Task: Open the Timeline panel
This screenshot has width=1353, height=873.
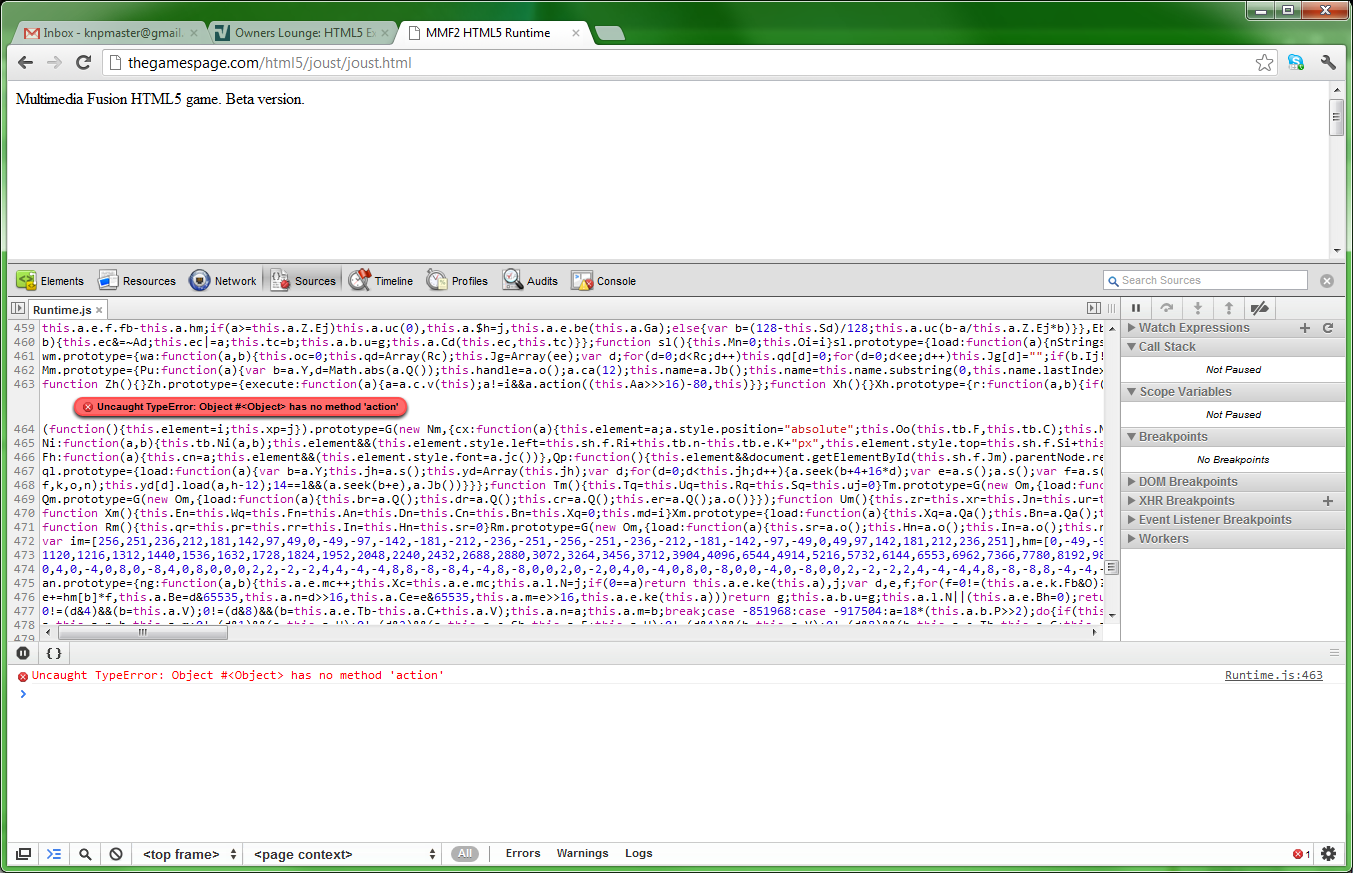Action: click(x=381, y=281)
